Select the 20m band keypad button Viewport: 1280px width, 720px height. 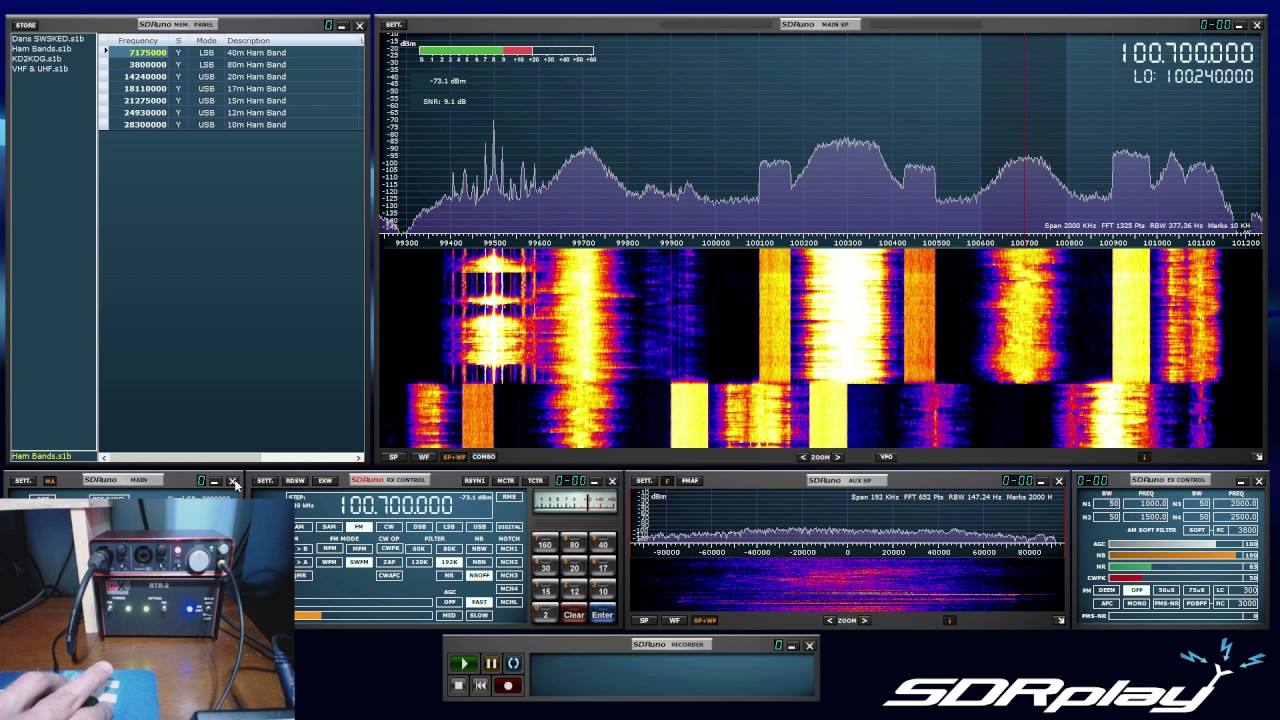(x=574, y=567)
